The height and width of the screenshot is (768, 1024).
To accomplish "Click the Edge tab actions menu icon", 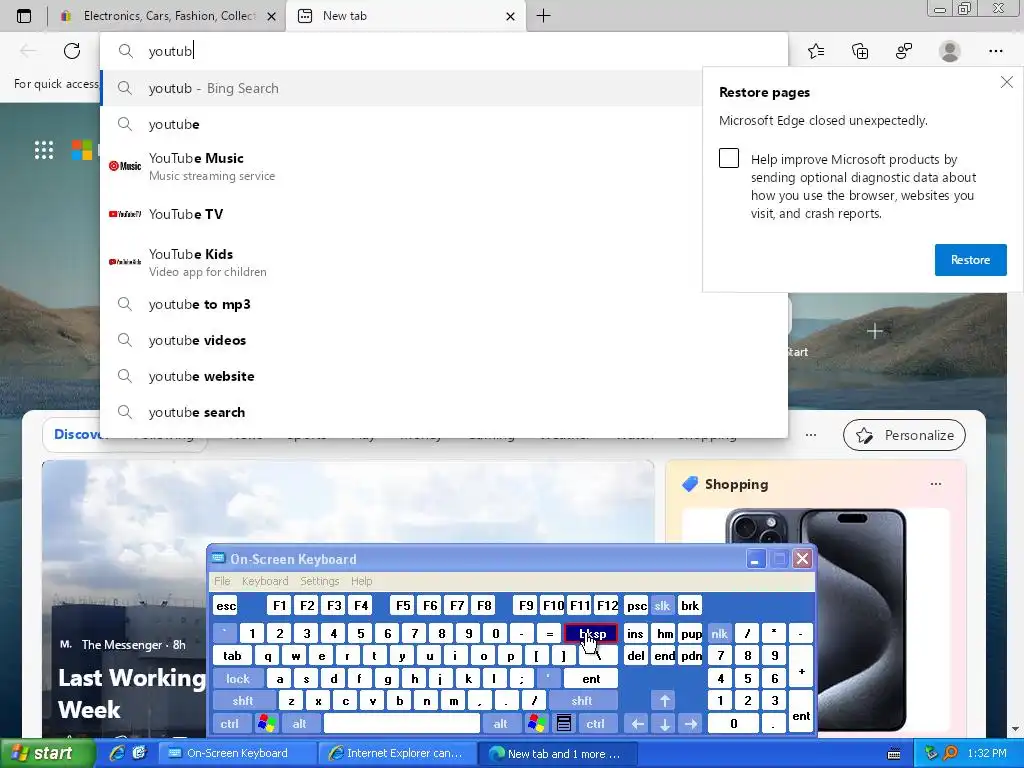I will pyautogui.click(x=24, y=16).
